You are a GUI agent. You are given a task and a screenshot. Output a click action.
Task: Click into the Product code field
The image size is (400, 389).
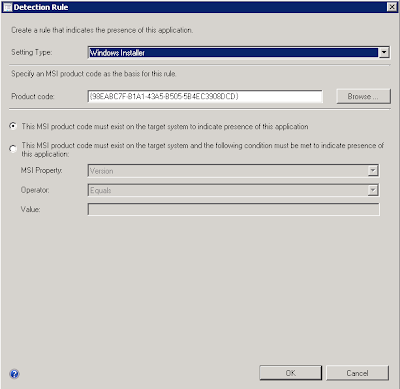coord(205,96)
